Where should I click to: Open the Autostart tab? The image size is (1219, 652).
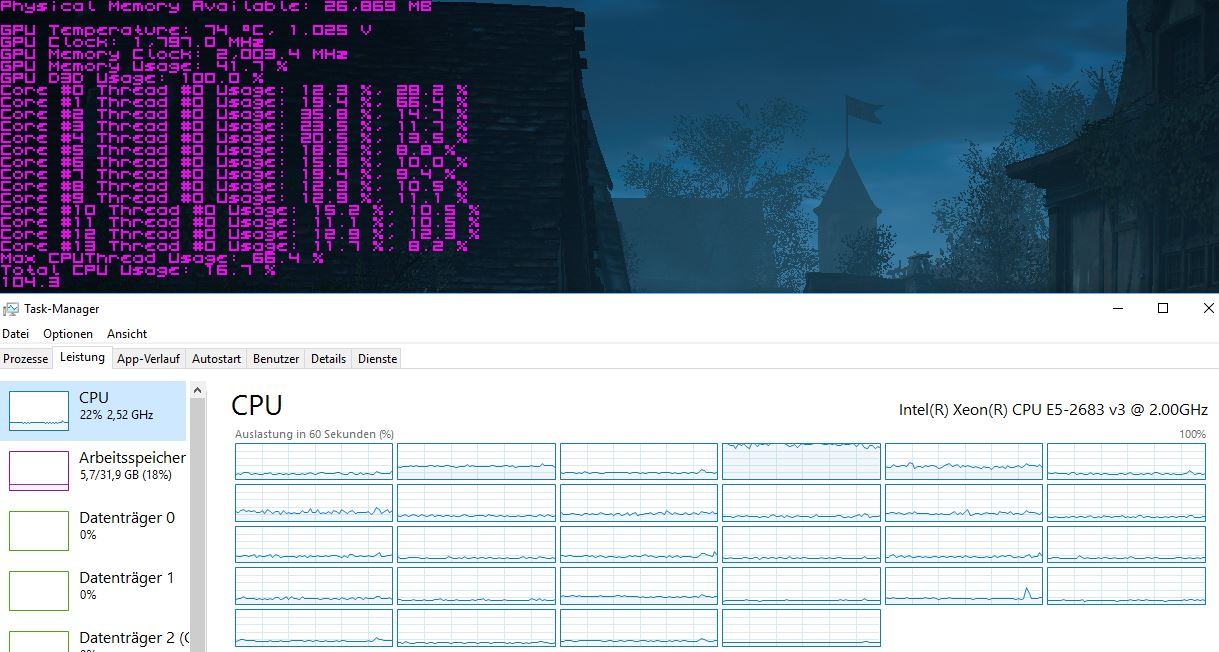217,359
